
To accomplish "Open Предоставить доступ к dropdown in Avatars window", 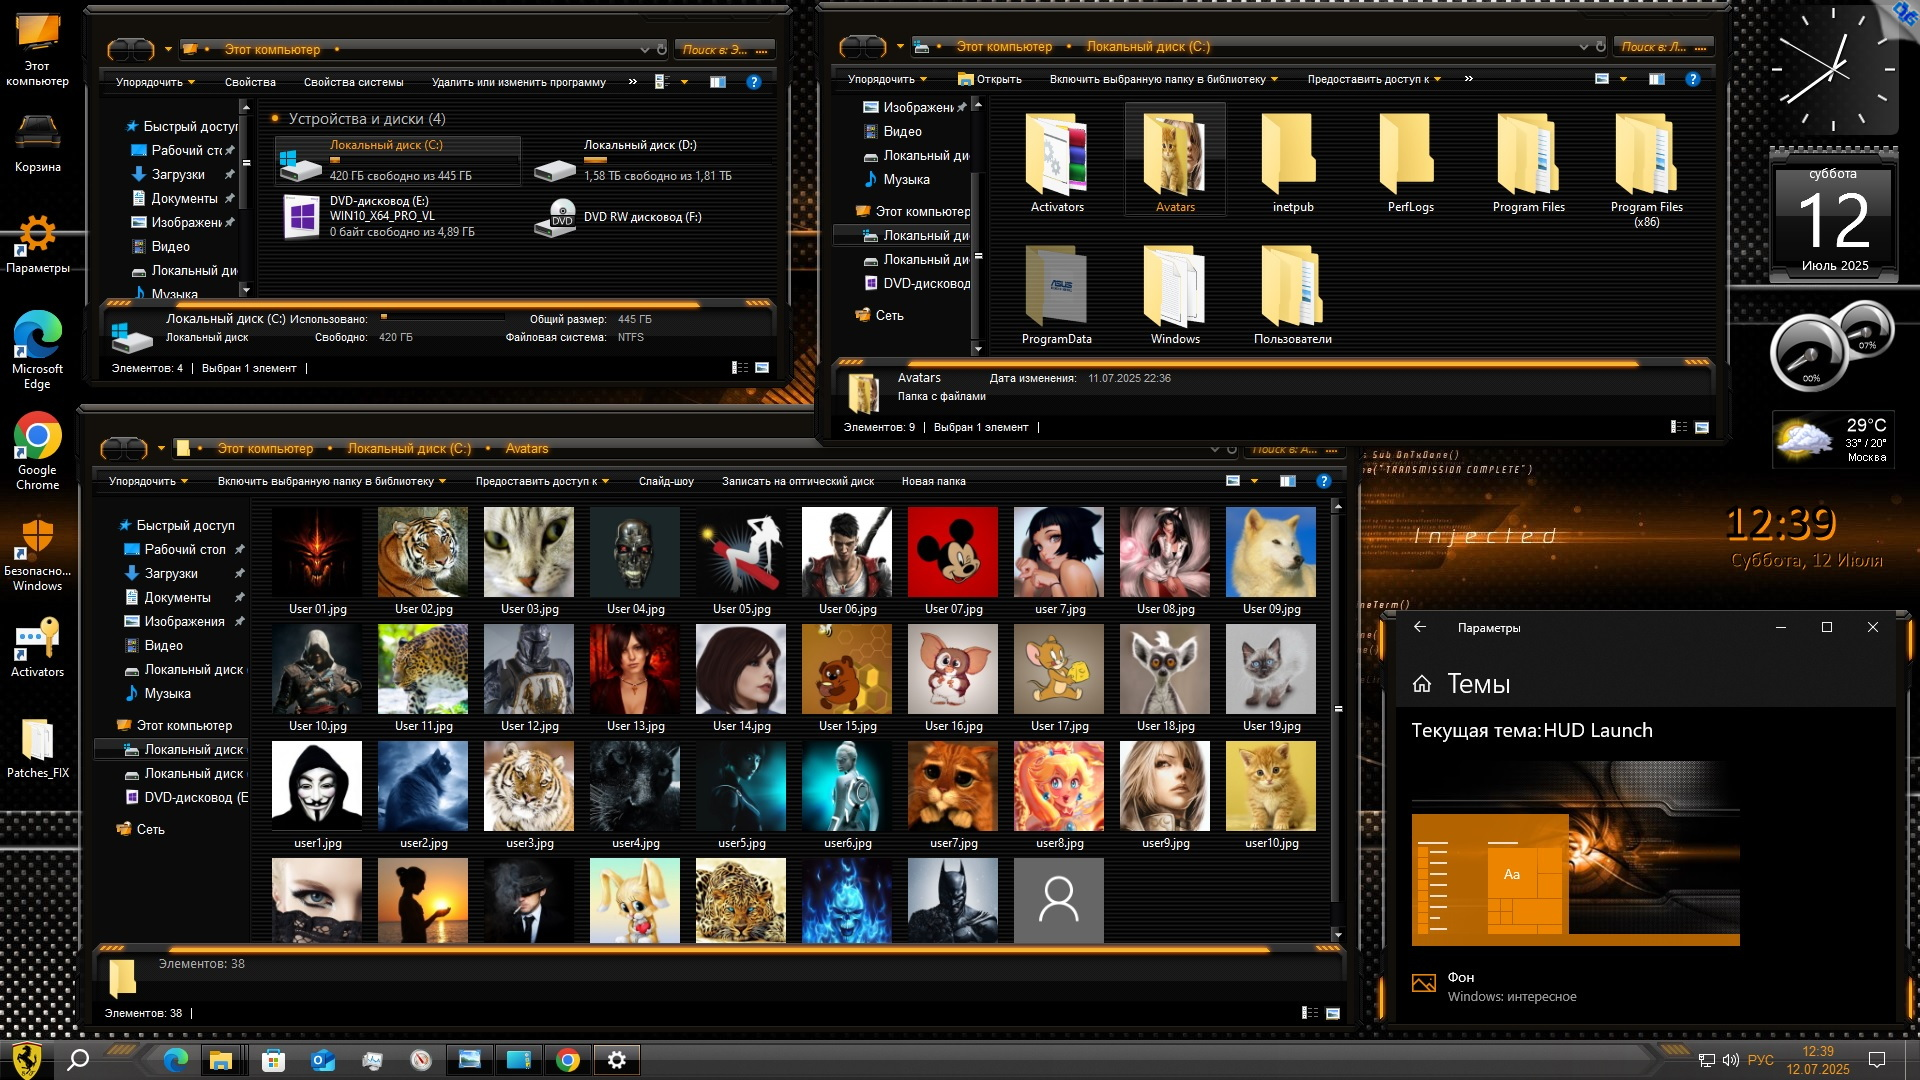I will 541,481.
